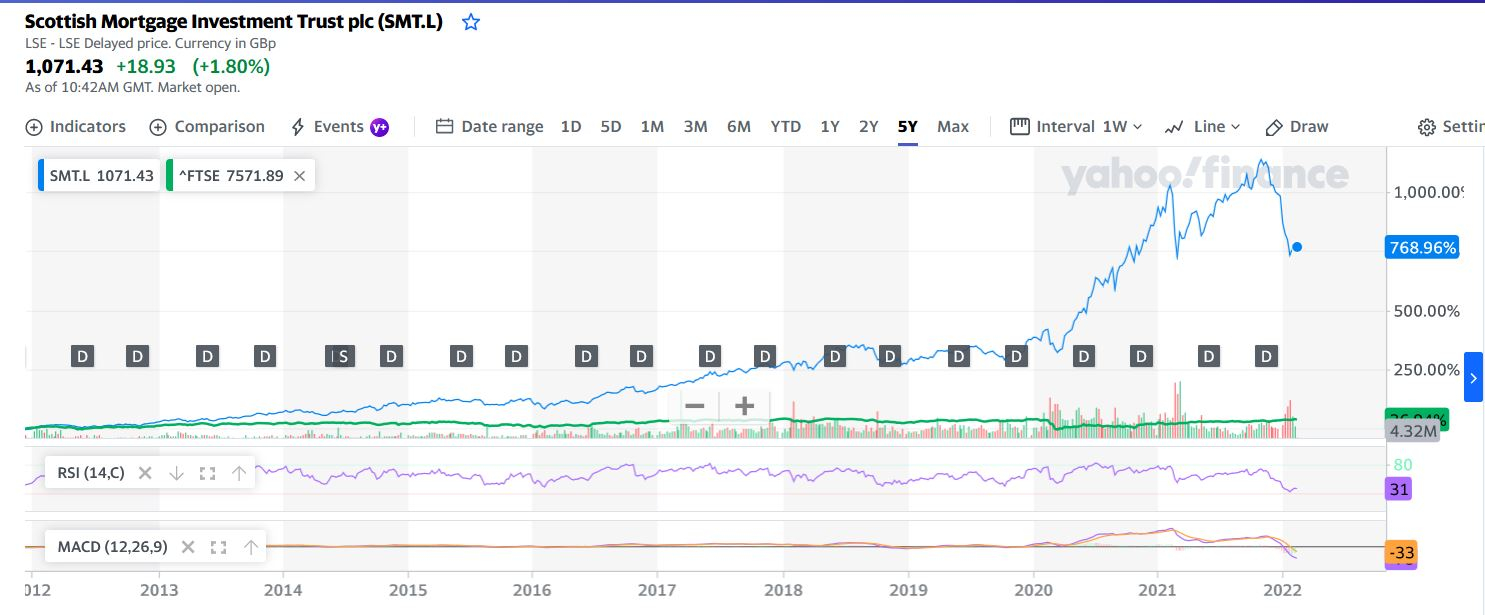
Task: Zoom in with the plus button
Action: click(x=743, y=405)
